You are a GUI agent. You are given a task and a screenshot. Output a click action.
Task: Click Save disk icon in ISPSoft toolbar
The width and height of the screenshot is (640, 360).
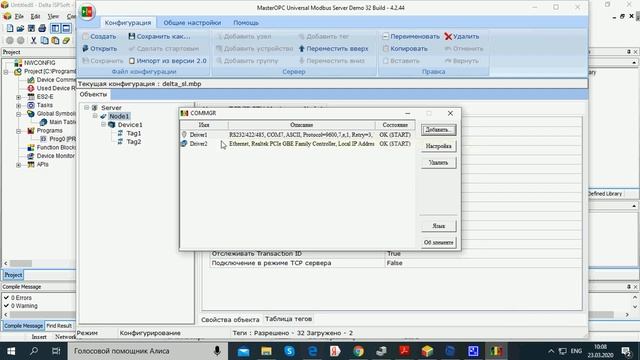(x=31, y=28)
